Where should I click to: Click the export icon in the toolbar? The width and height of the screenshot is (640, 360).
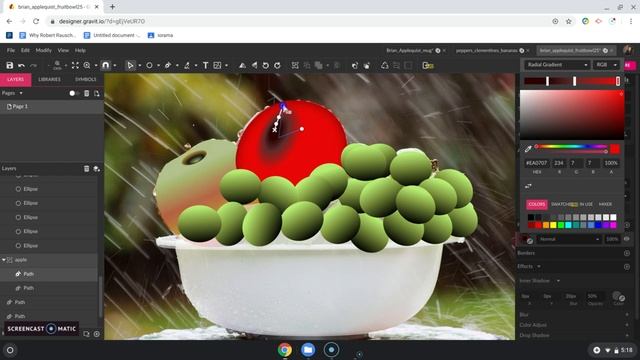(428, 65)
